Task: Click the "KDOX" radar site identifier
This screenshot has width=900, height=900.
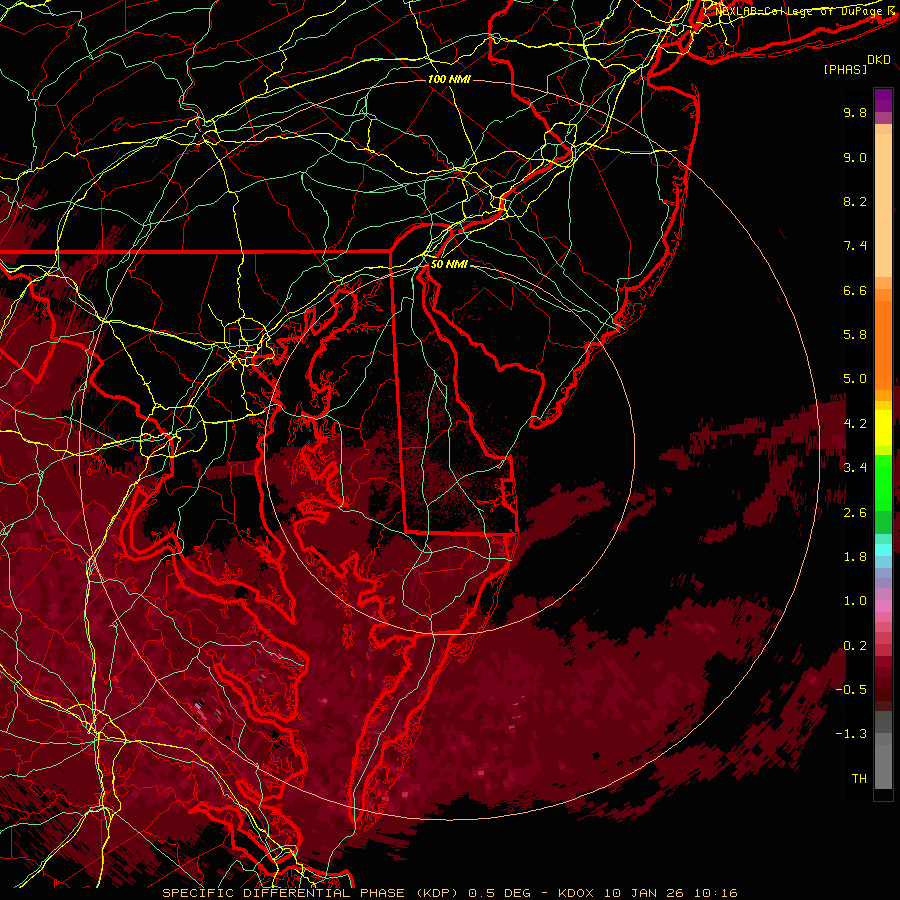Action: click(576, 893)
